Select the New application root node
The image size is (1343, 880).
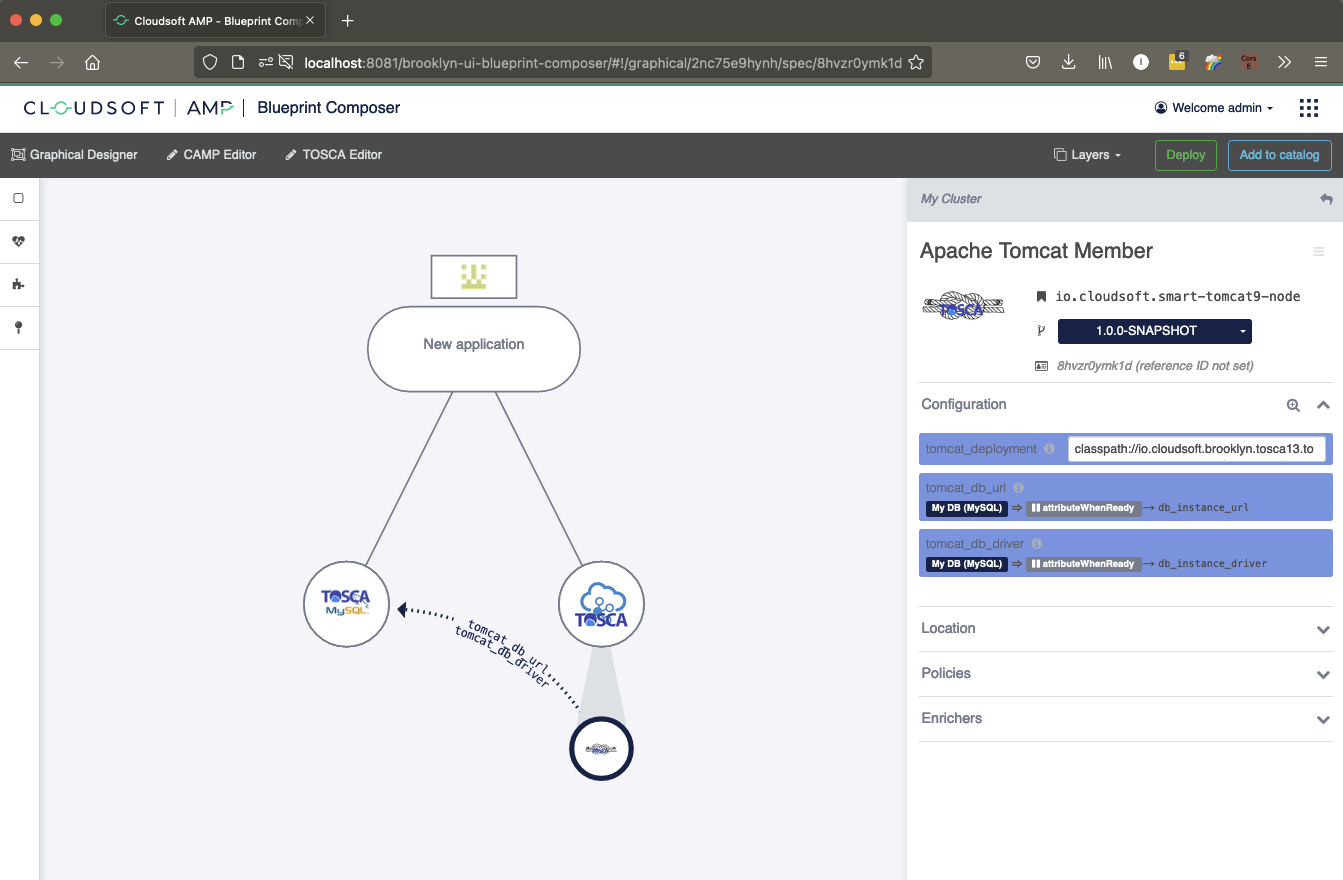(x=474, y=349)
